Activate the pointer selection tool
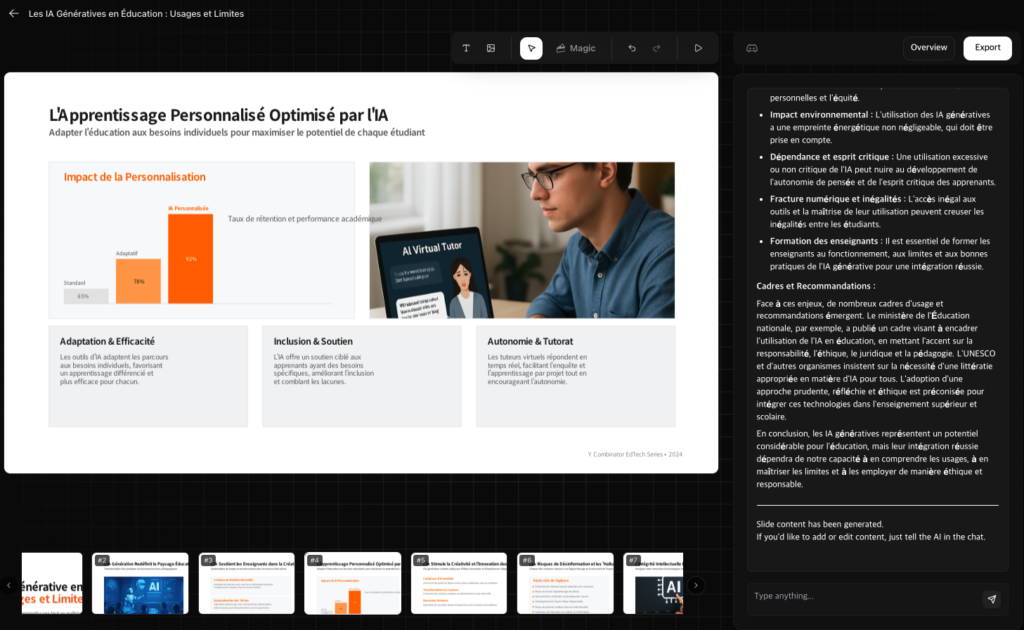Viewport: 1024px width, 630px height. coord(531,48)
